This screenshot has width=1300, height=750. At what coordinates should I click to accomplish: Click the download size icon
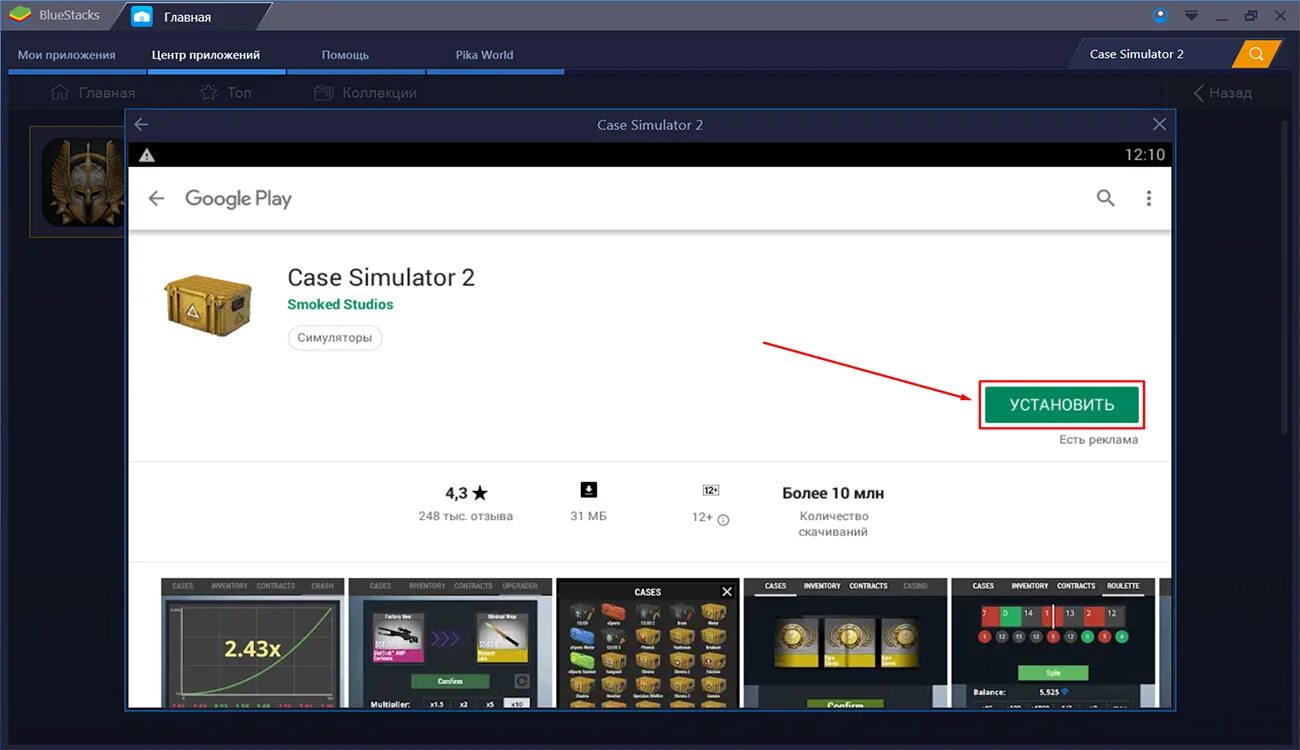click(x=588, y=490)
